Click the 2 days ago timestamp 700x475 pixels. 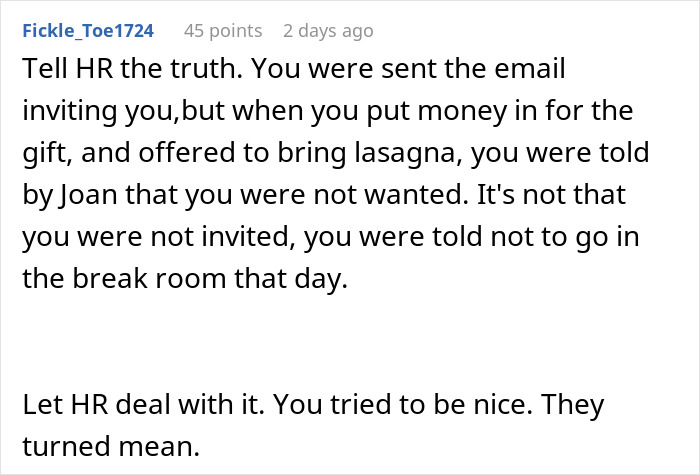pos(328,31)
